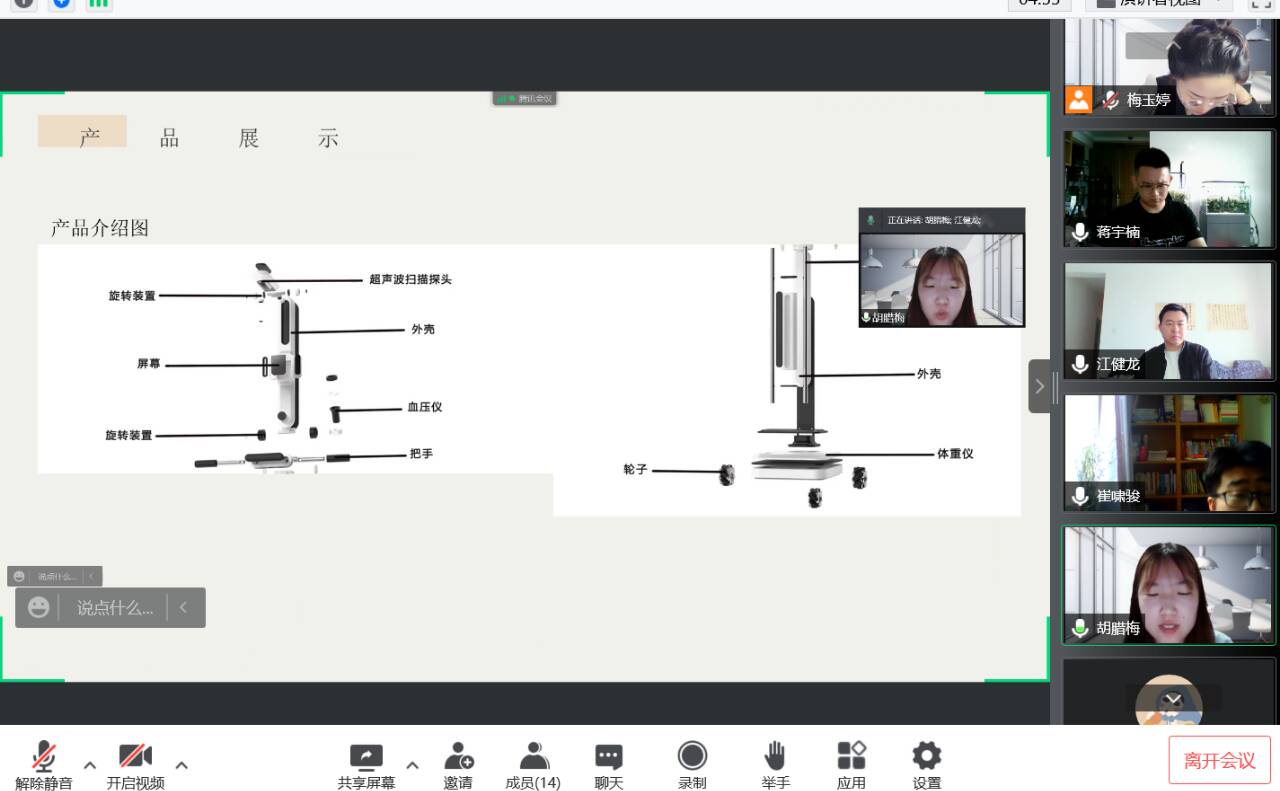Raise hand using 举手 icon
The height and width of the screenshot is (791, 1280).
(x=775, y=765)
